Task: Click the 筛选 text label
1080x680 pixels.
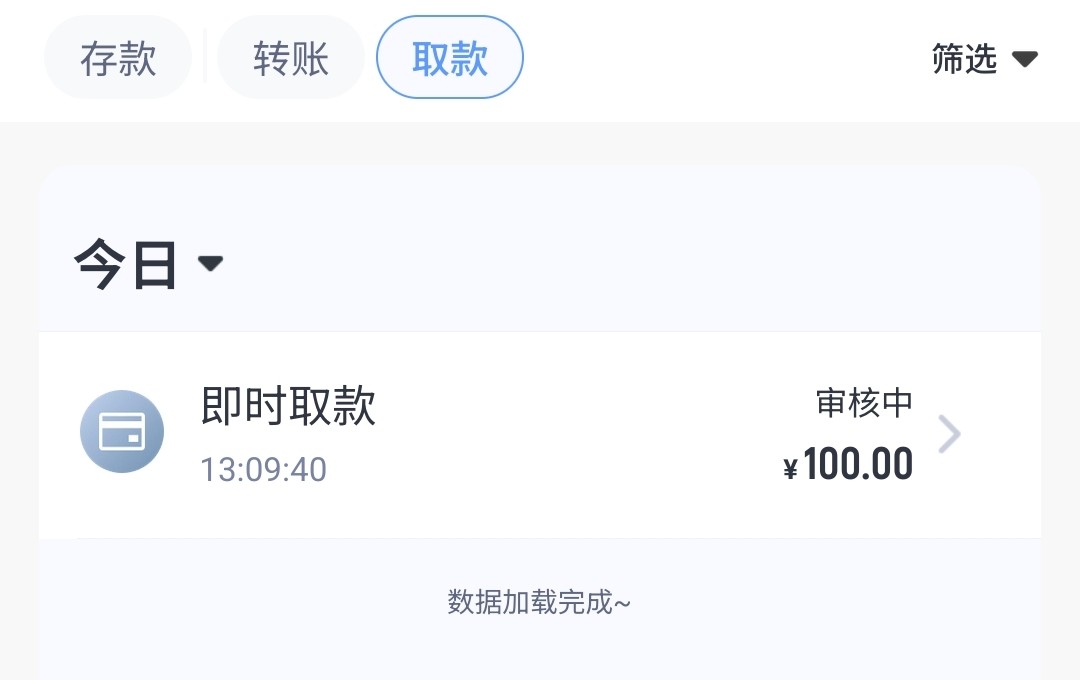Action: 965,59
